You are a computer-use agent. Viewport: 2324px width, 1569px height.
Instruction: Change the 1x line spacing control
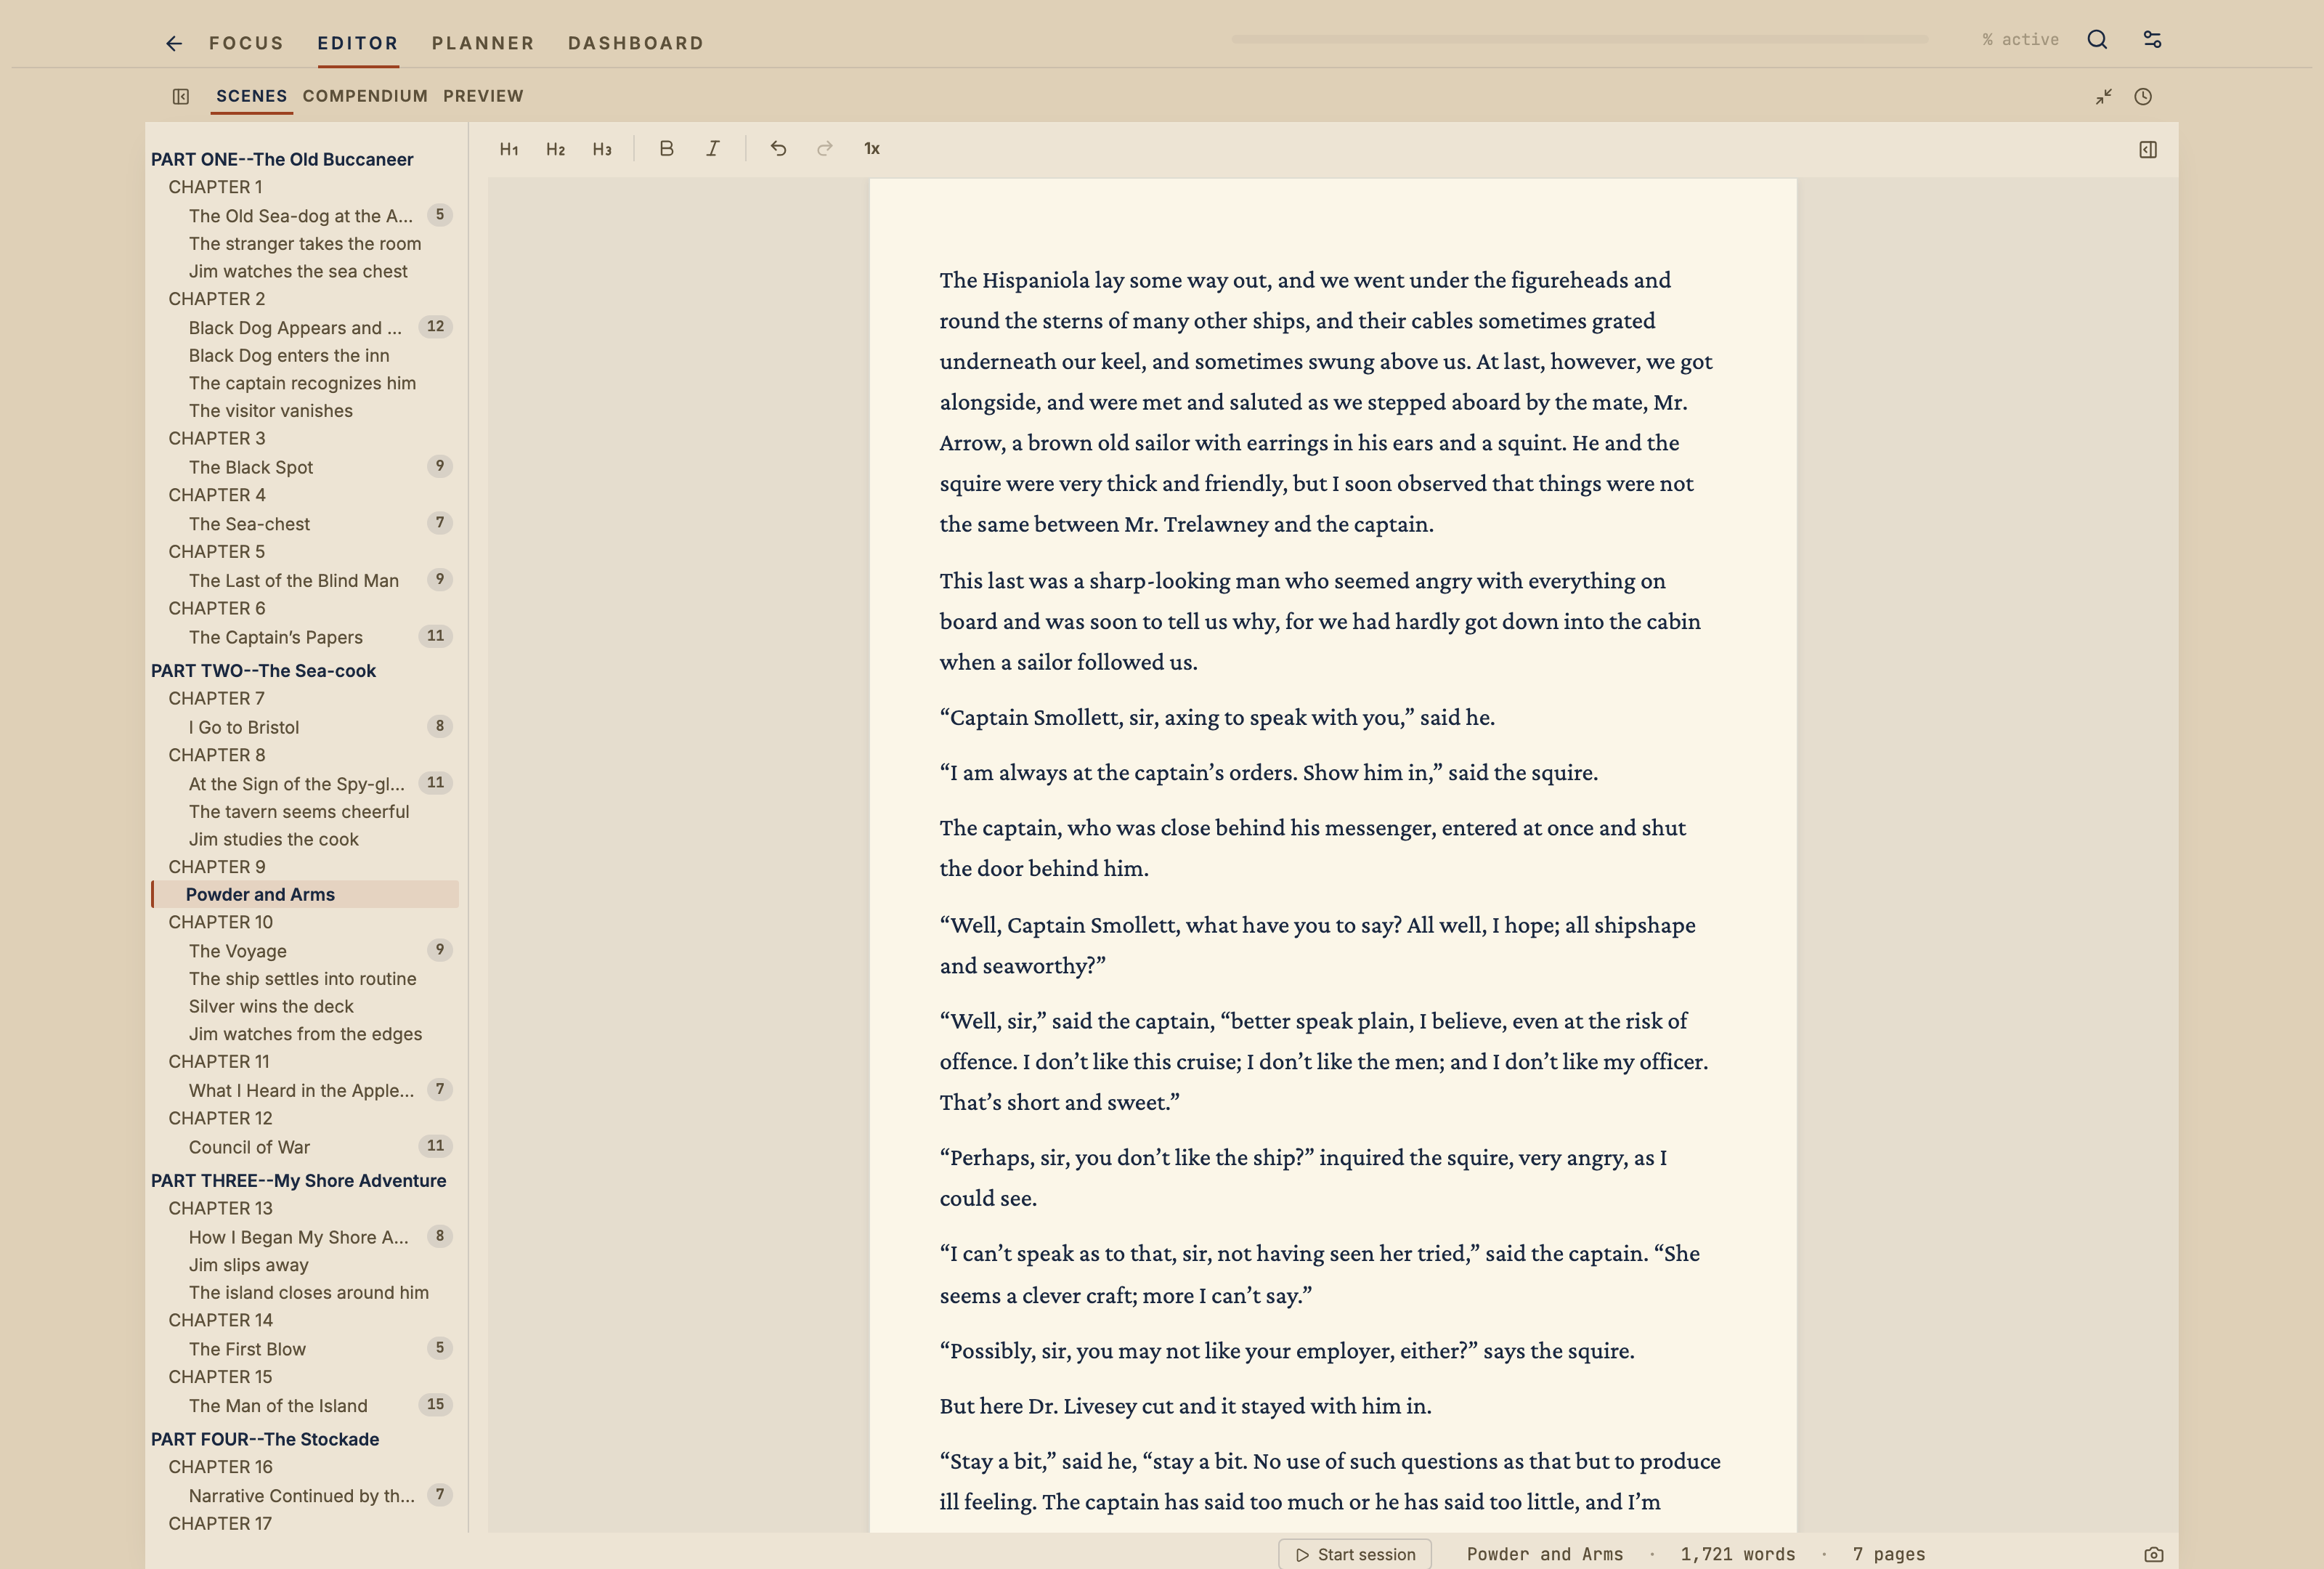click(x=872, y=149)
